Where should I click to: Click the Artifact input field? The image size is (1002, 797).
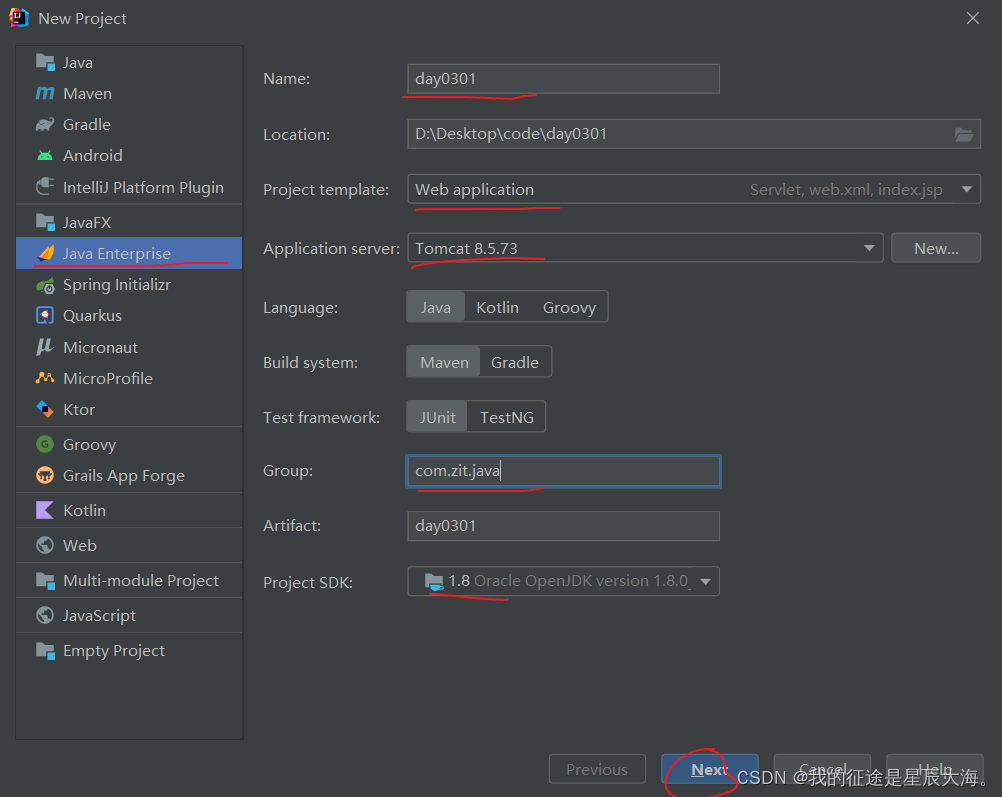[562, 525]
